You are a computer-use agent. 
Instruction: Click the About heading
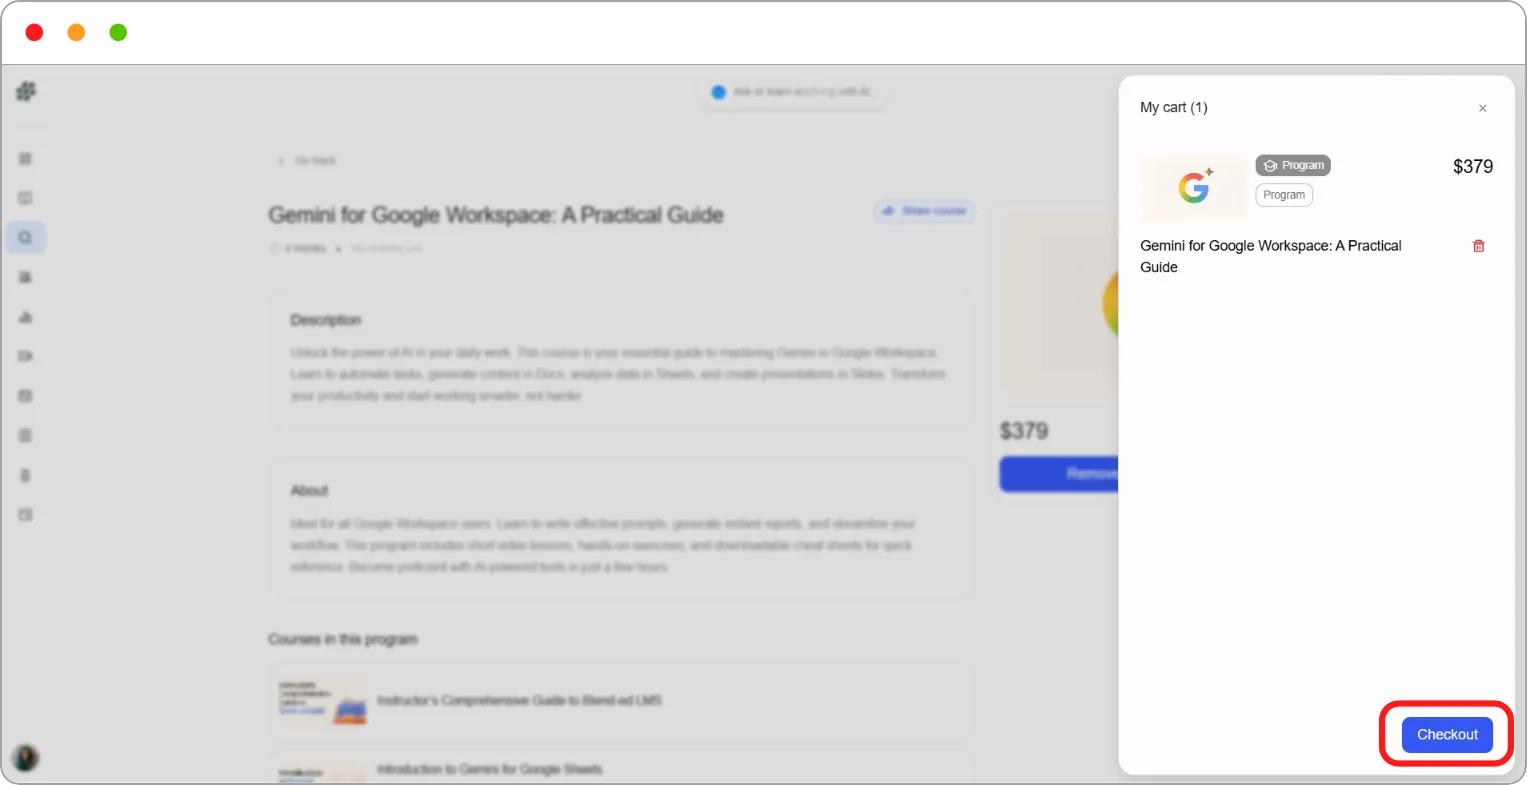click(309, 490)
